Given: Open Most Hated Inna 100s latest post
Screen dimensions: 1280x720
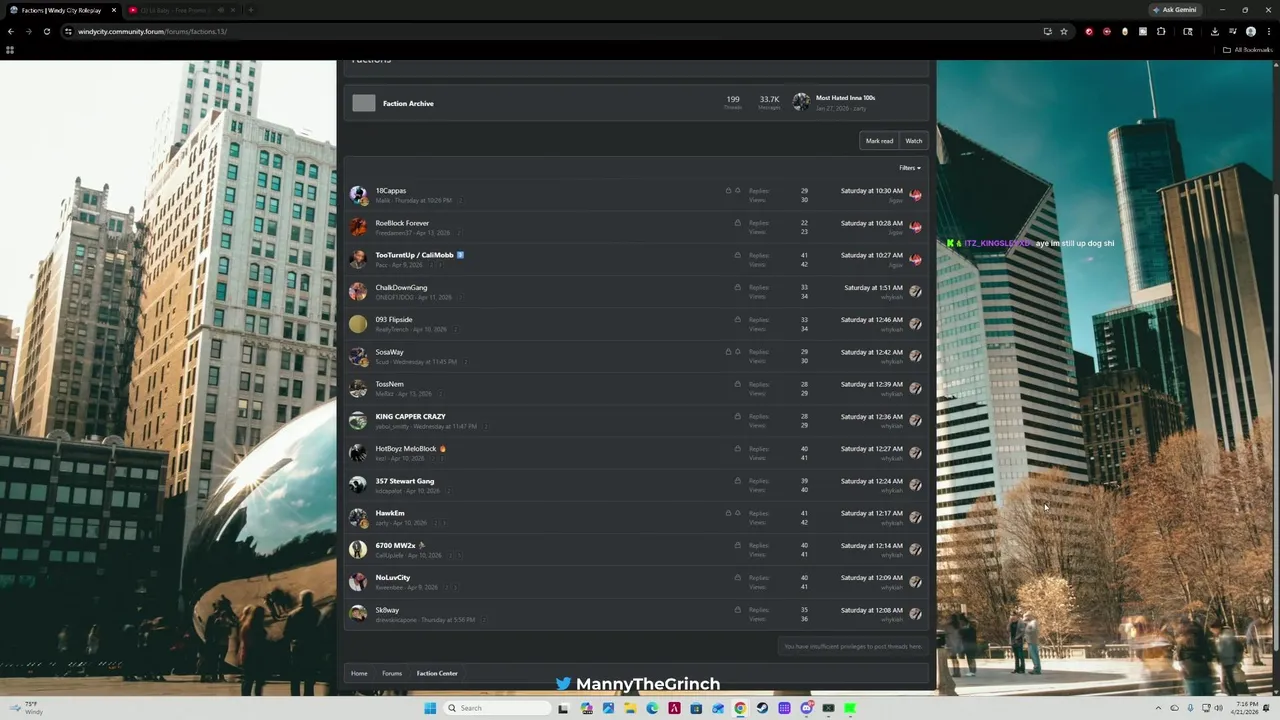Looking at the screenshot, I should (845, 98).
